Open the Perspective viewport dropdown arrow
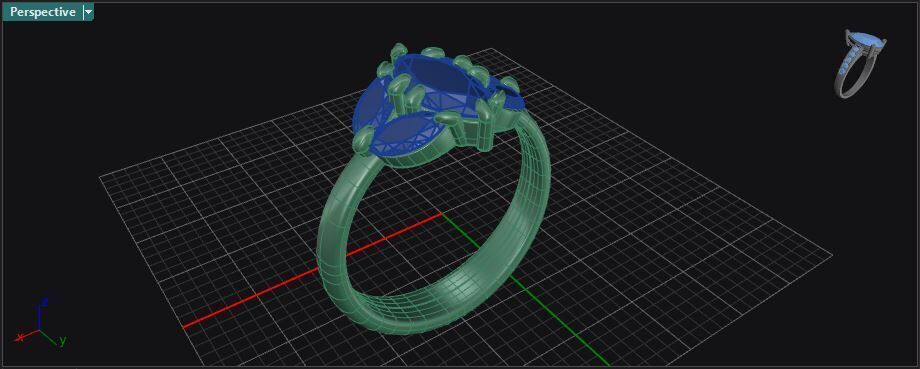 click(88, 12)
